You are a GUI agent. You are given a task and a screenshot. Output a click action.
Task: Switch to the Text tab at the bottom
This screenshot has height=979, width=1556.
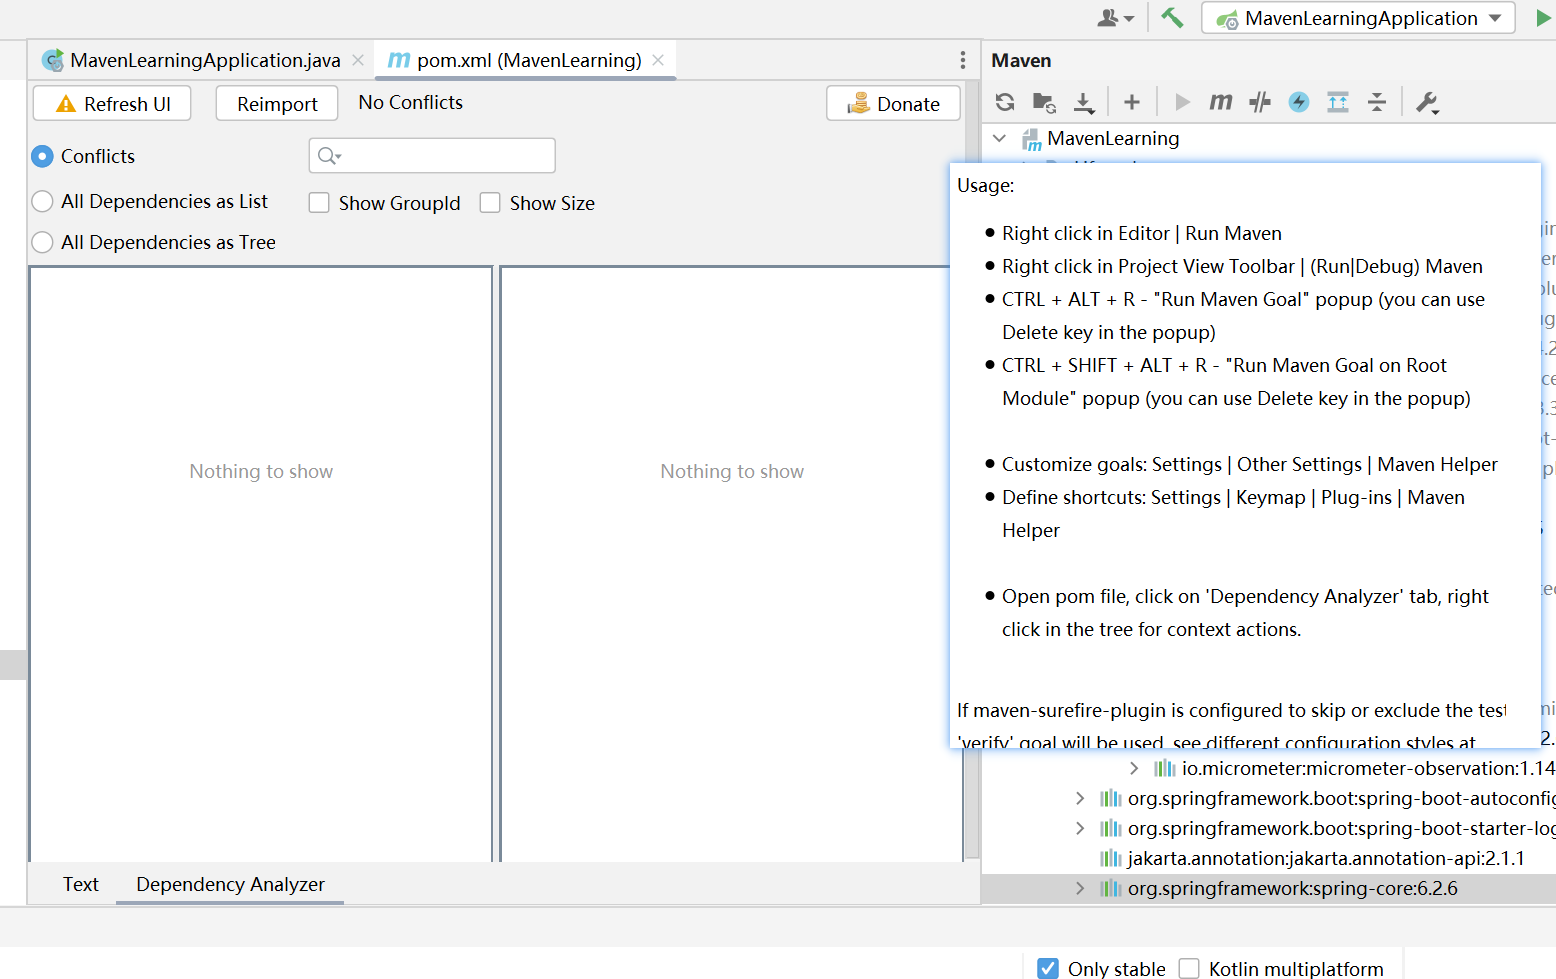80,884
